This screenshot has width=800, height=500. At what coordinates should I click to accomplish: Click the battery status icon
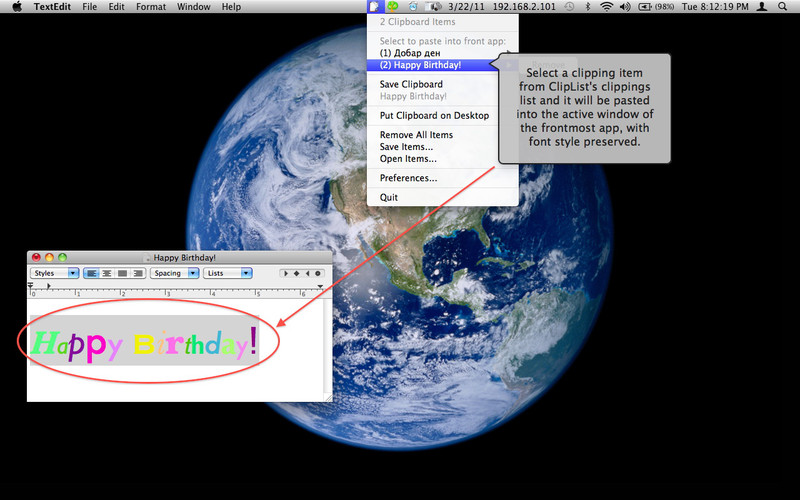pos(656,7)
